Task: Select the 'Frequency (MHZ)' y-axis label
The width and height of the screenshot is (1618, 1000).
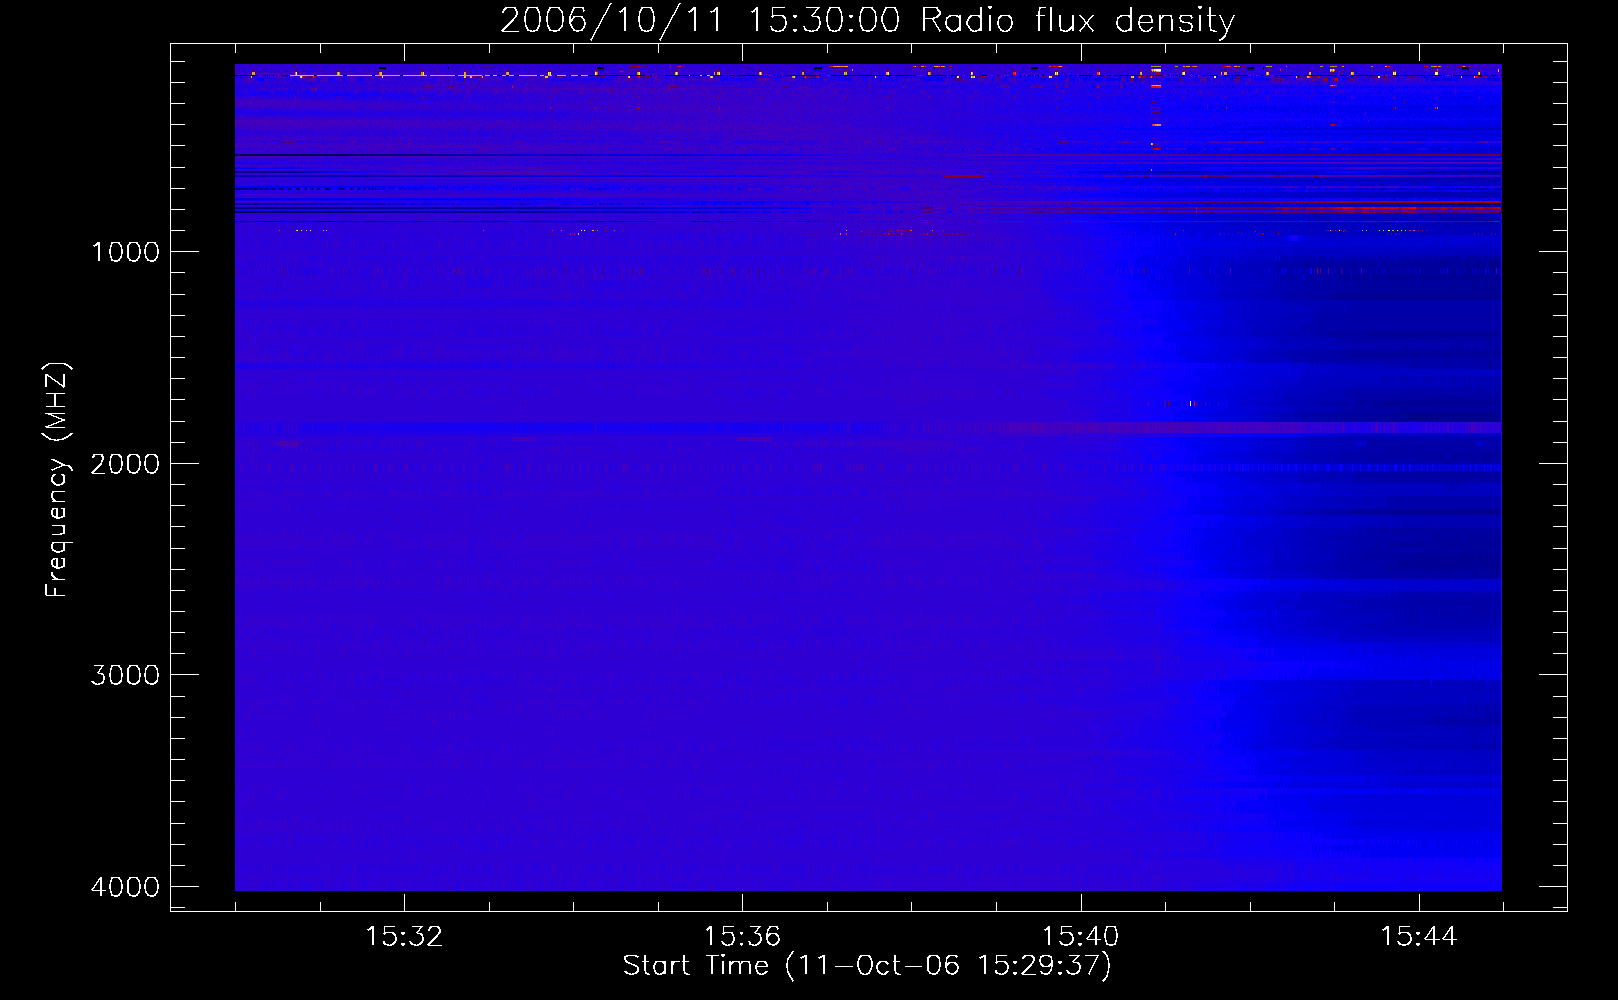Action: click(x=58, y=480)
